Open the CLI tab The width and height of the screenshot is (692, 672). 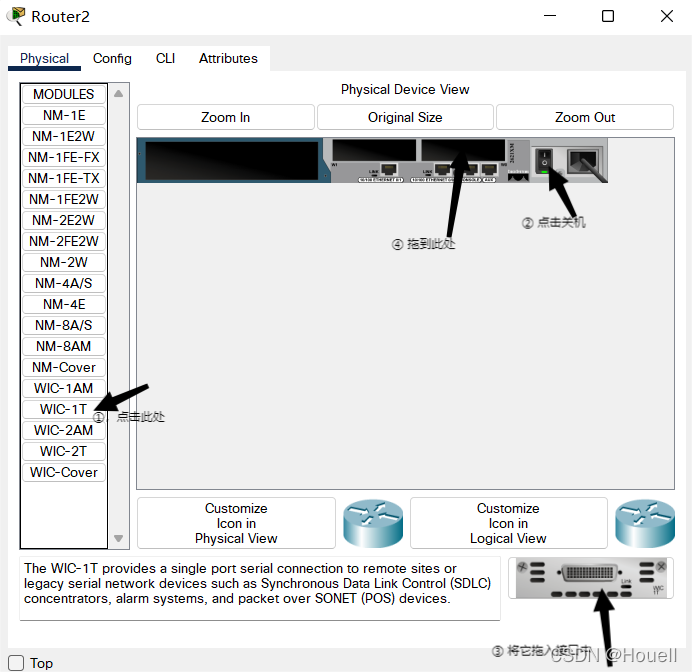coord(165,59)
